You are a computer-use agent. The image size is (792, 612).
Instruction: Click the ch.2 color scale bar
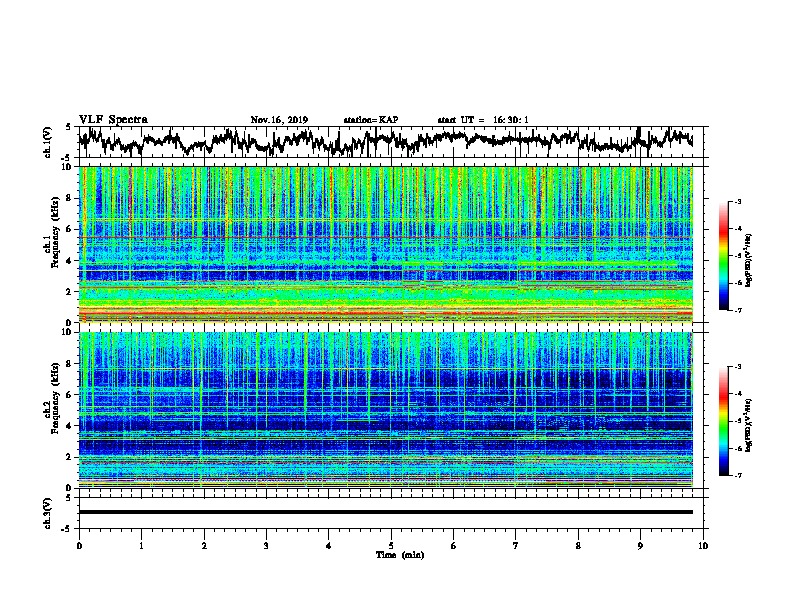tap(723, 421)
